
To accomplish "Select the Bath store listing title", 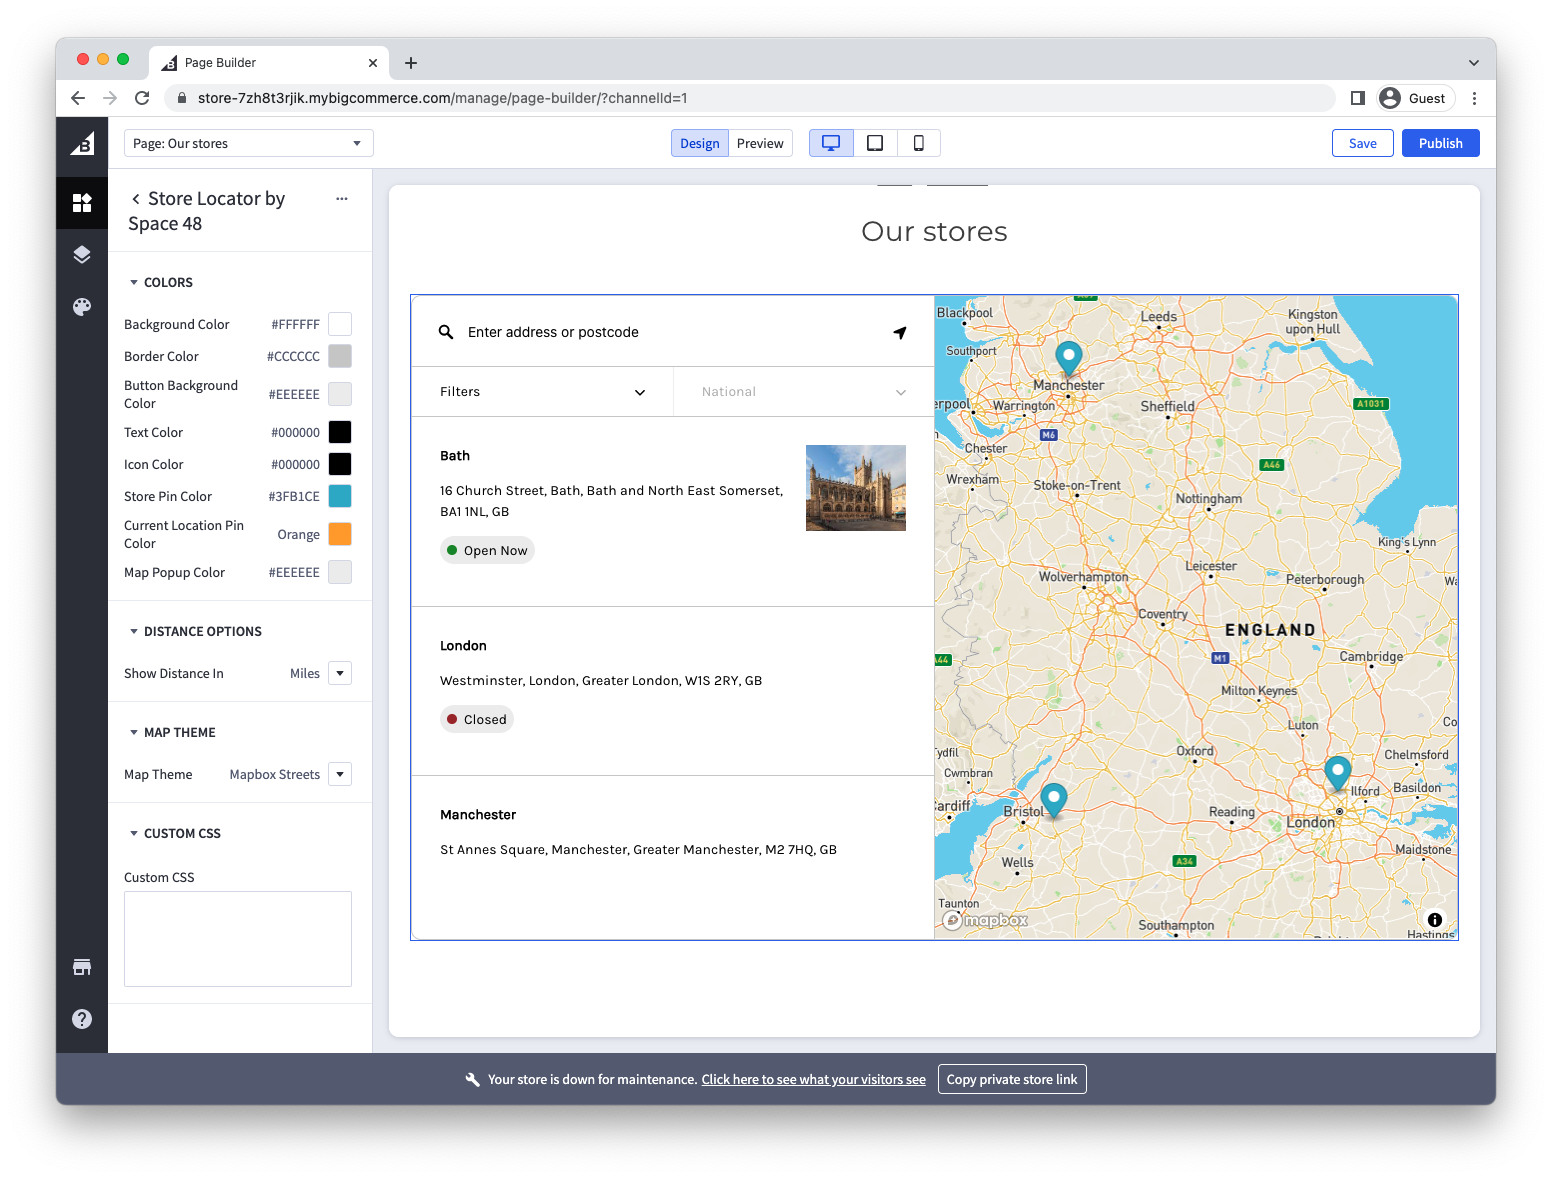I will (x=455, y=456).
